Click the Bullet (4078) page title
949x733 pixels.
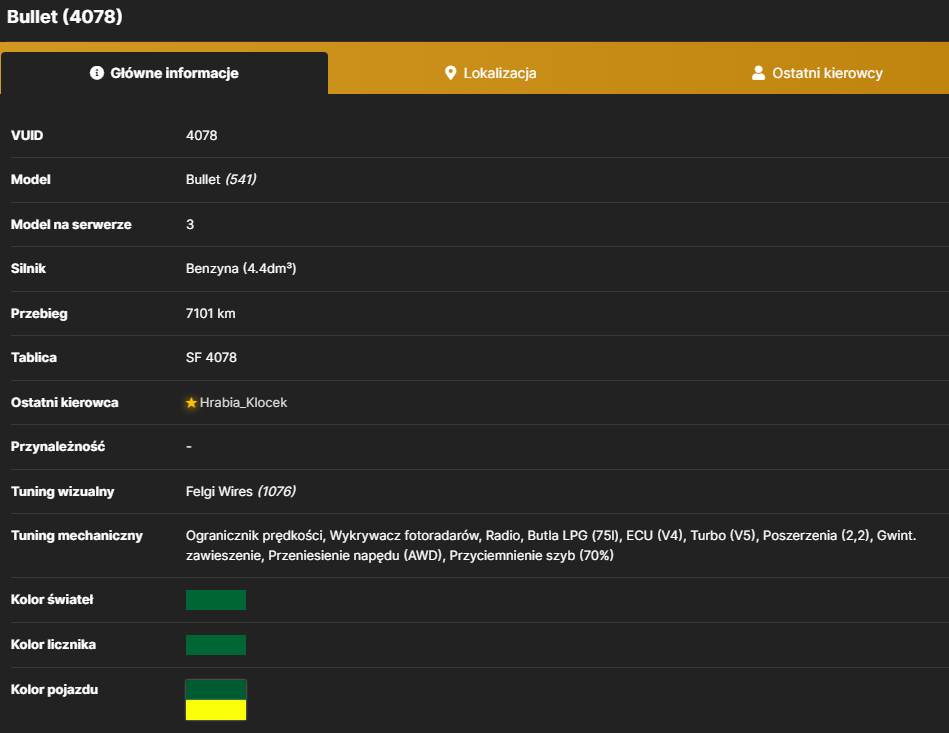click(x=65, y=16)
